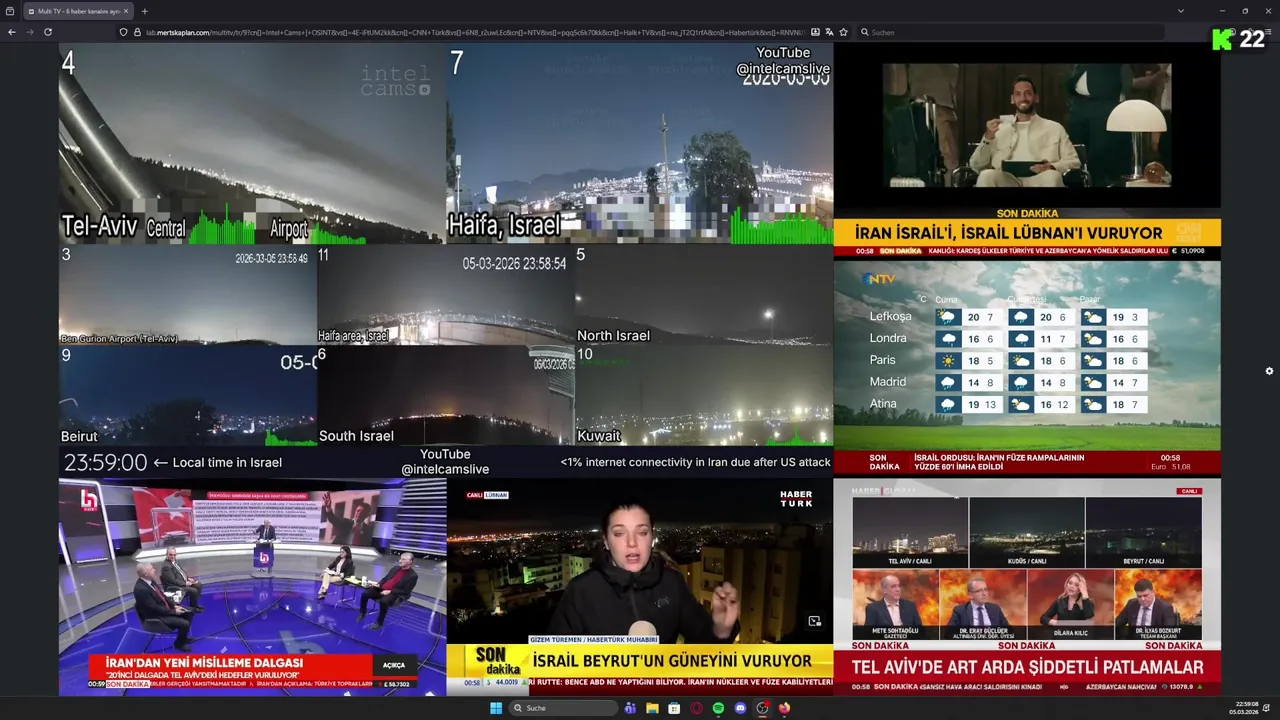Screen dimensions: 1280x720
Task: Go back using the browser back arrow
Action: (12, 32)
